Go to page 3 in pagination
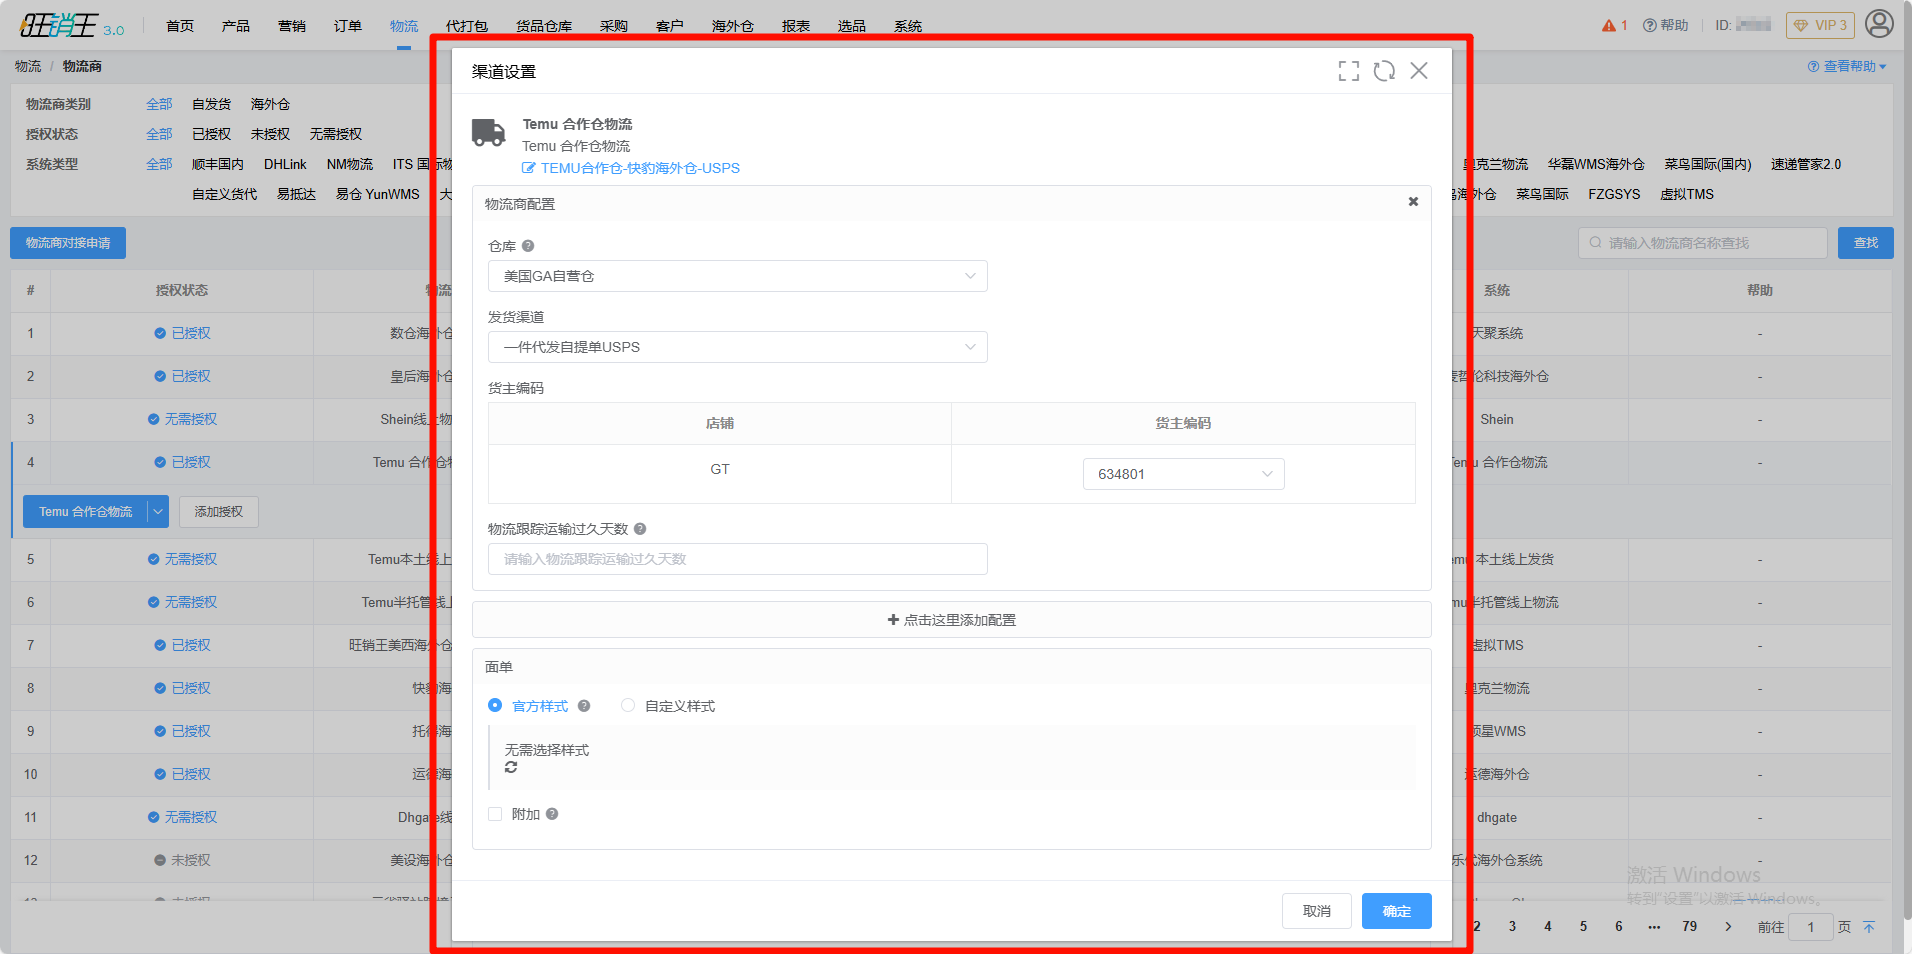Image resolution: width=1912 pixels, height=954 pixels. 1512,927
